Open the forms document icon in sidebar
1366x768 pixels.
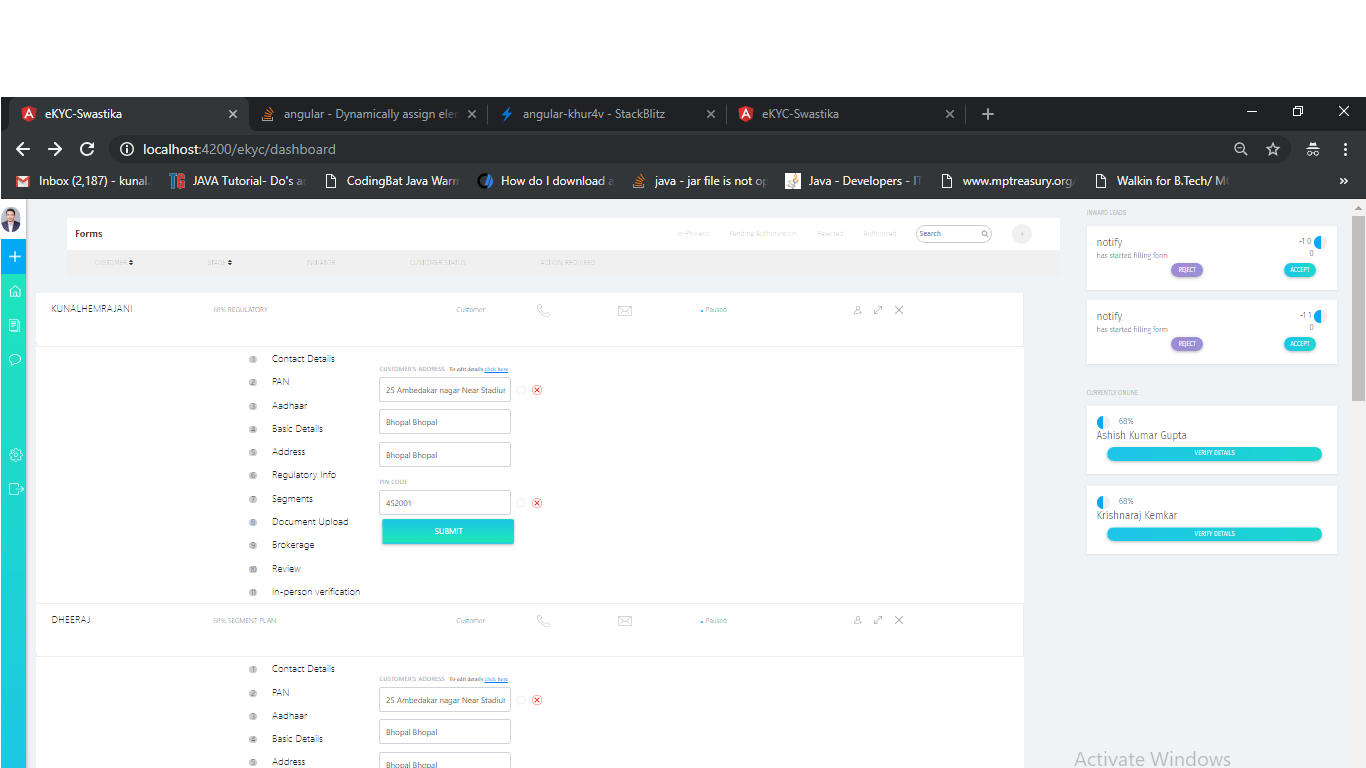tap(15, 325)
